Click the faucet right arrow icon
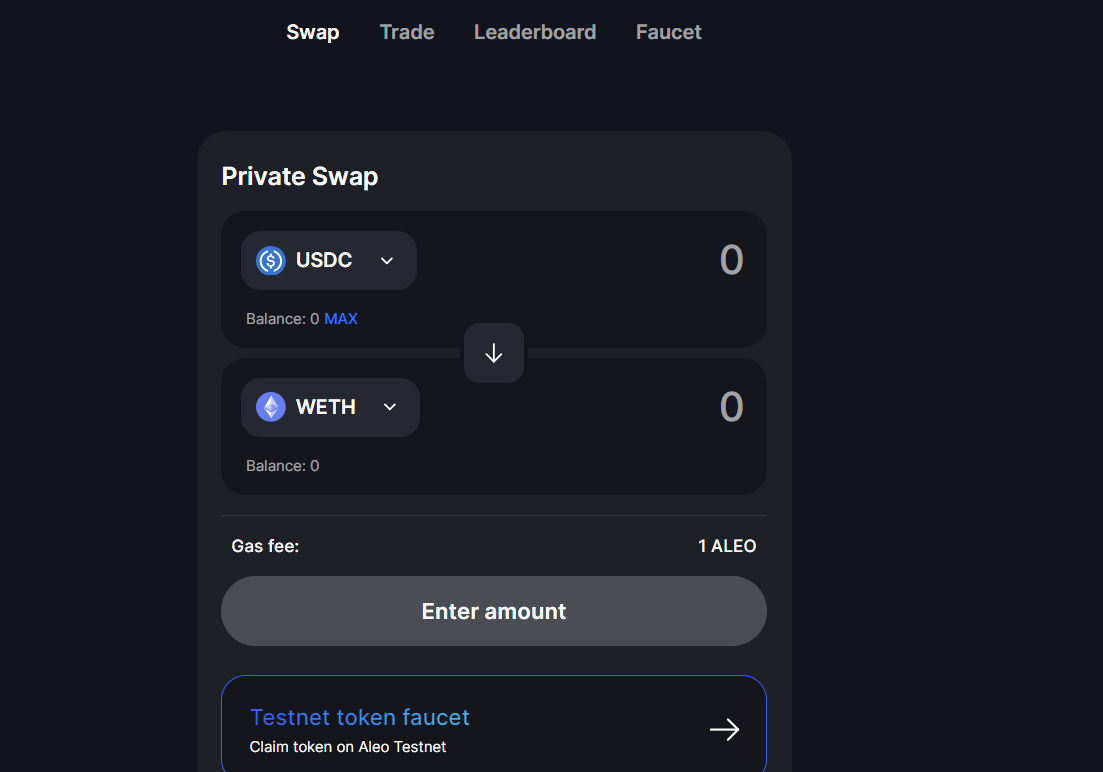The width and height of the screenshot is (1103, 772). point(725,730)
